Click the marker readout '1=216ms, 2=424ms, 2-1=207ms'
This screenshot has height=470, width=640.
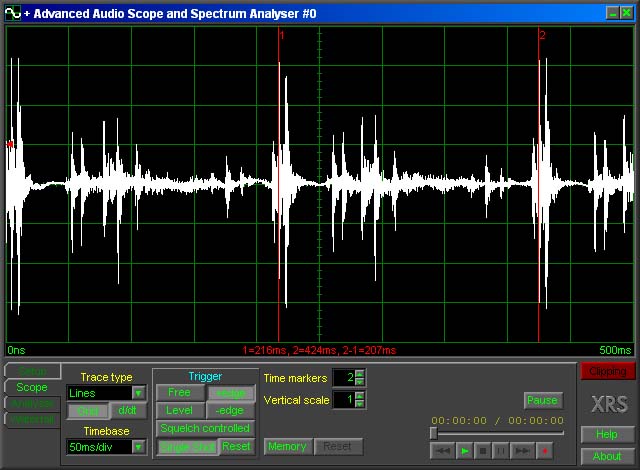click(319, 350)
